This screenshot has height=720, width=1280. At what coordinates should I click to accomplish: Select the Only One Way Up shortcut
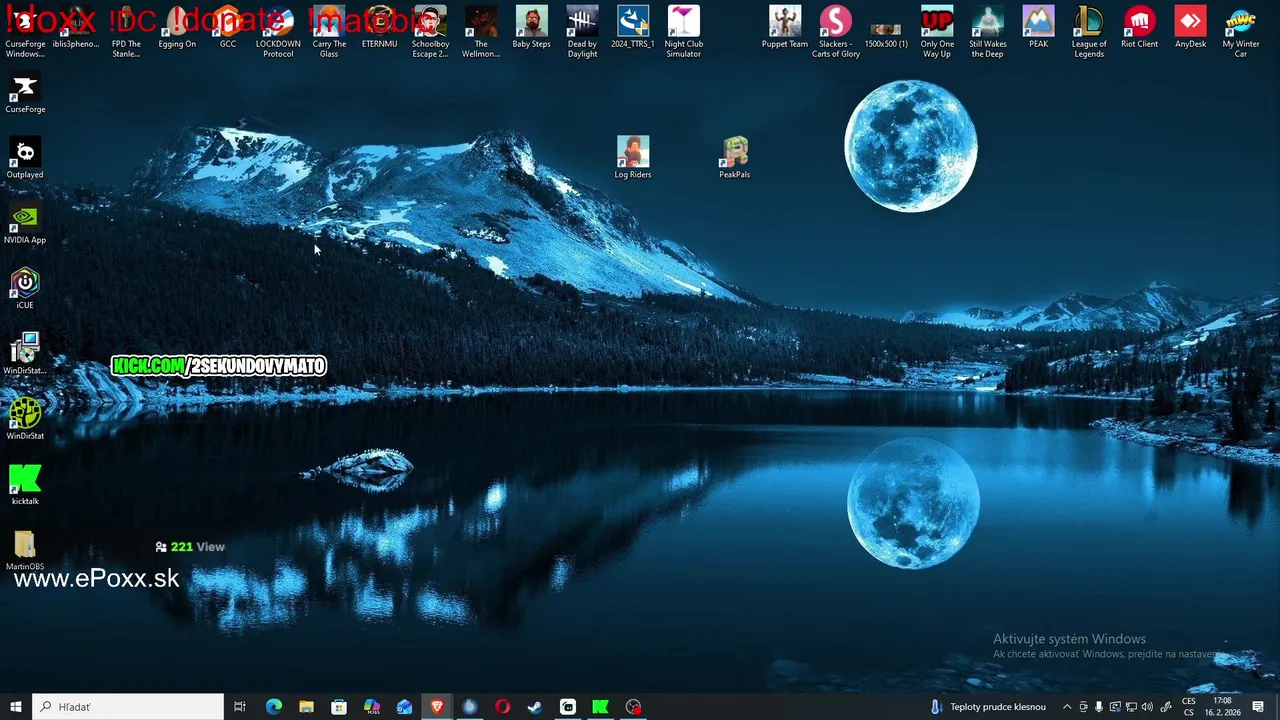pos(937,32)
